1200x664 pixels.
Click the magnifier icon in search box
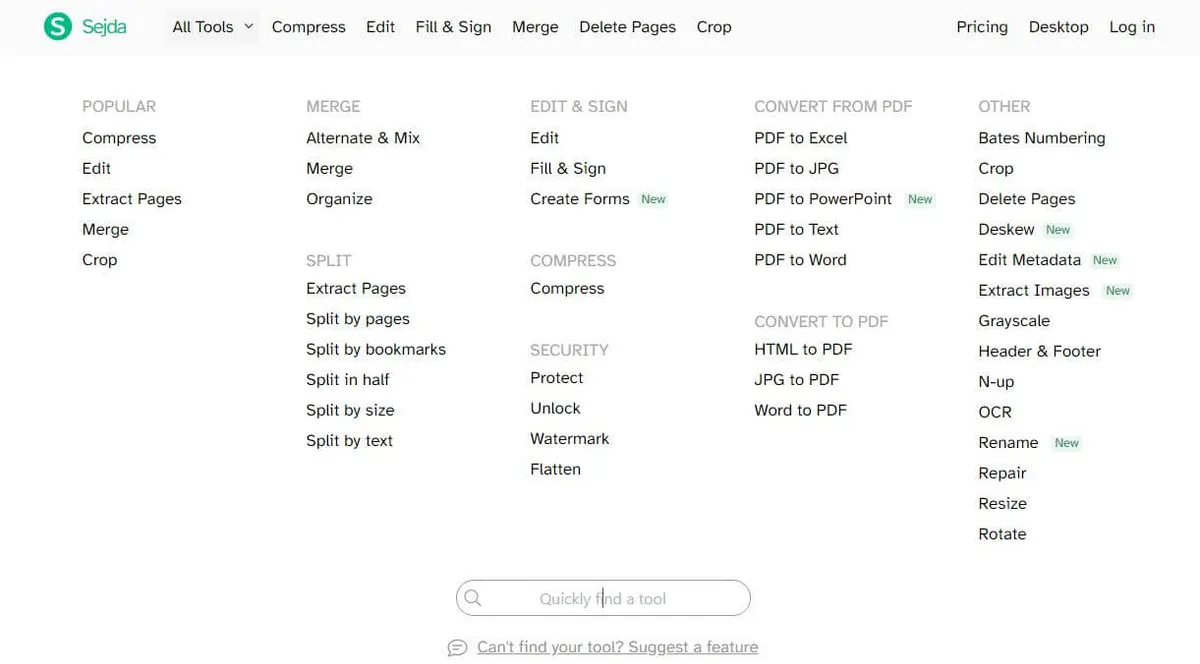click(x=473, y=598)
